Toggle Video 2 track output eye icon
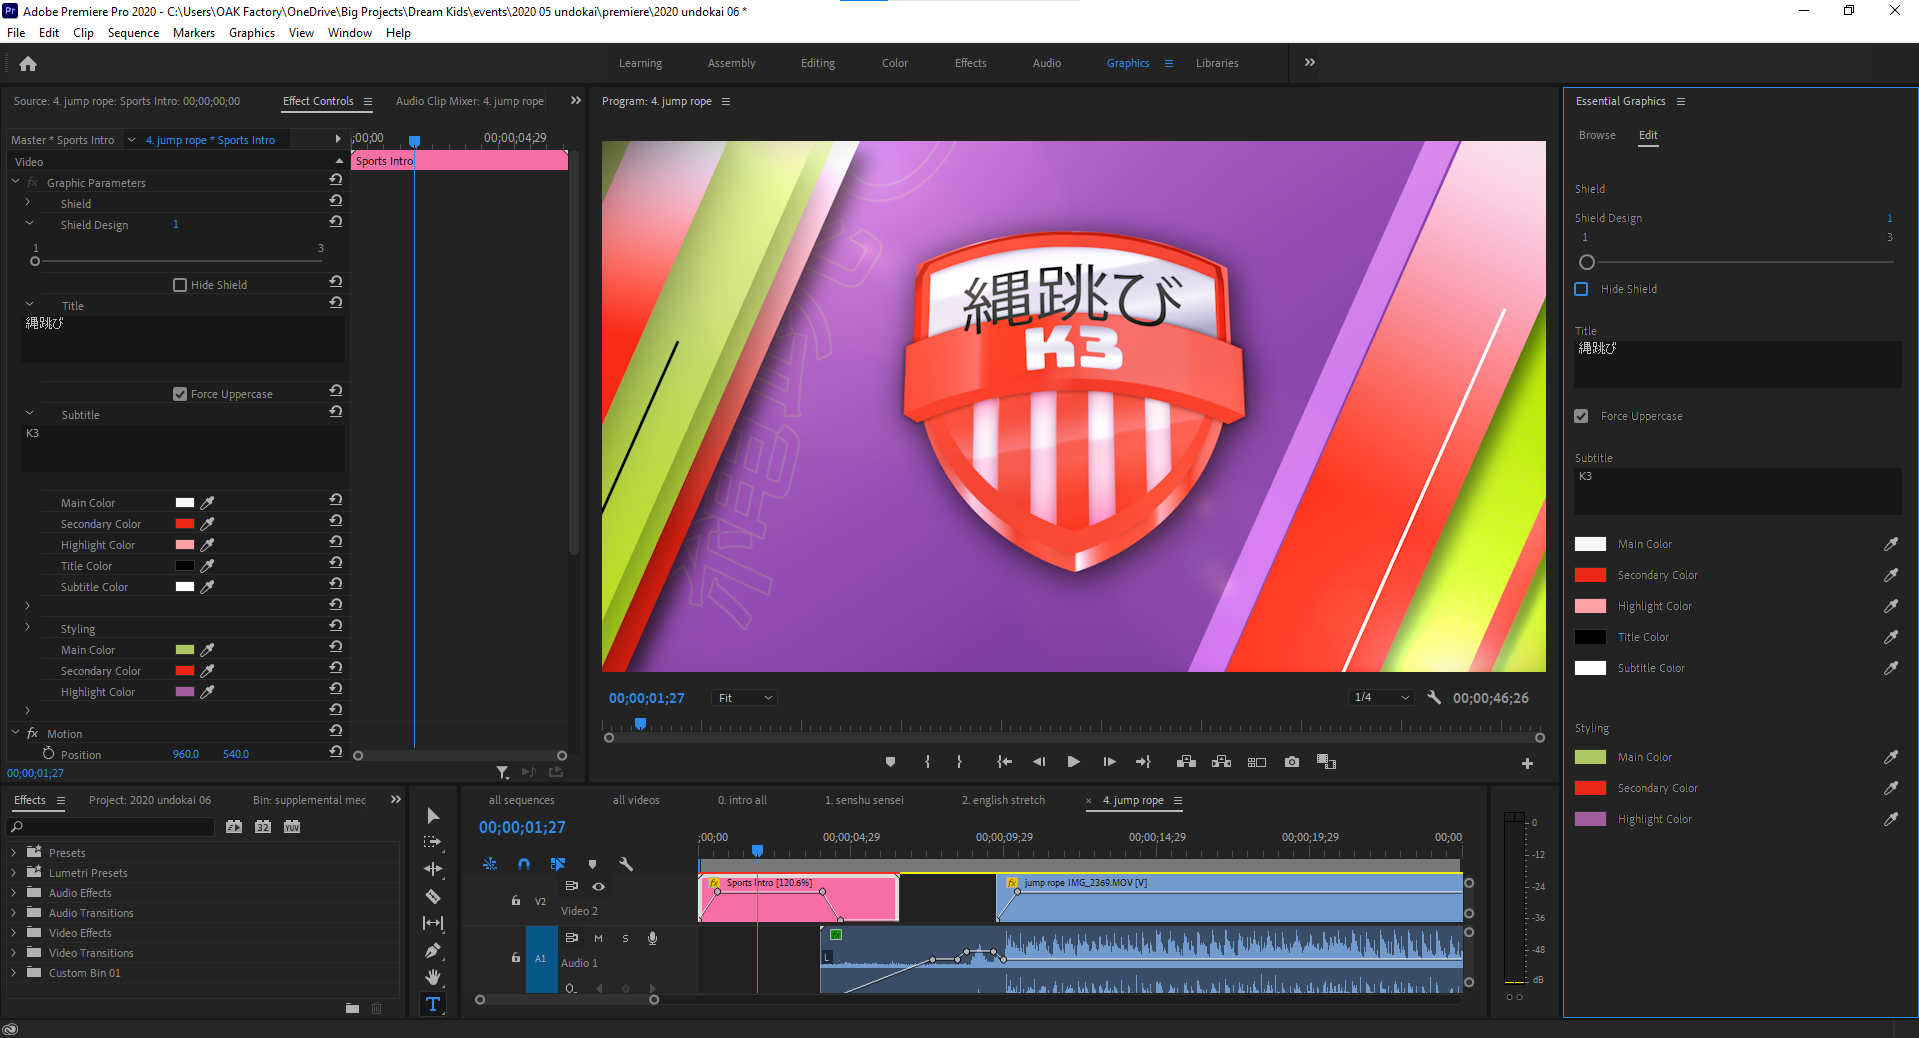Image resolution: width=1919 pixels, height=1038 pixels. click(598, 886)
